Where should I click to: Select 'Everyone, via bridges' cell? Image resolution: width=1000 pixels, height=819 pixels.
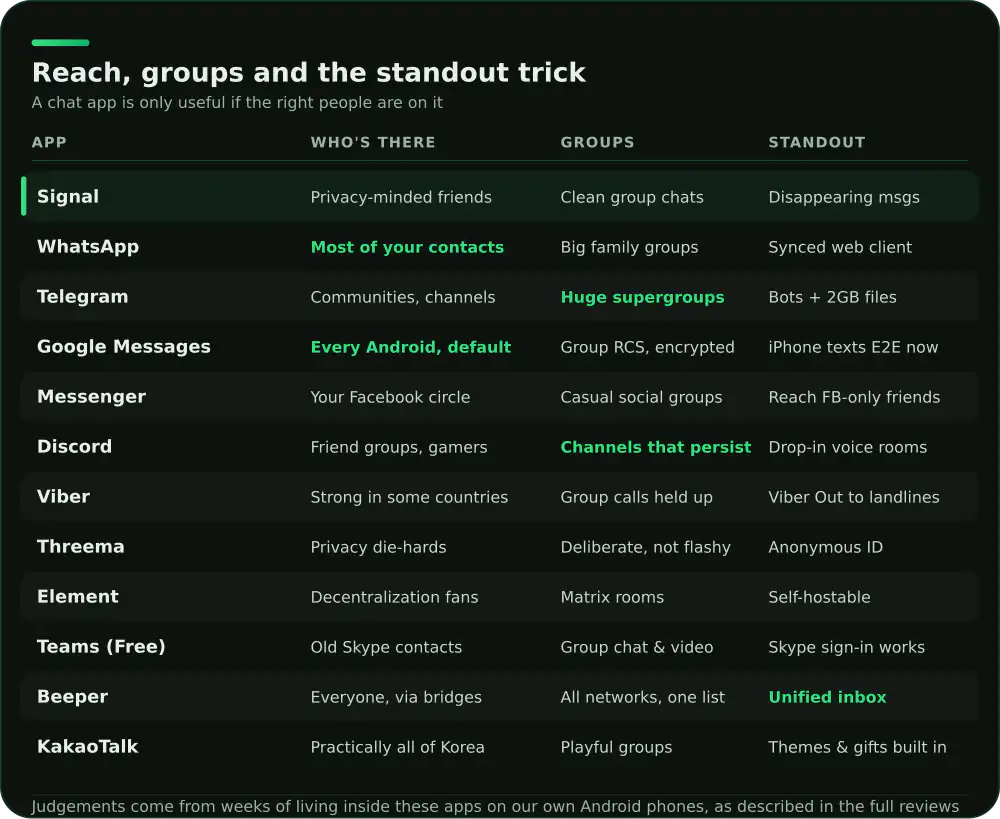click(x=396, y=697)
